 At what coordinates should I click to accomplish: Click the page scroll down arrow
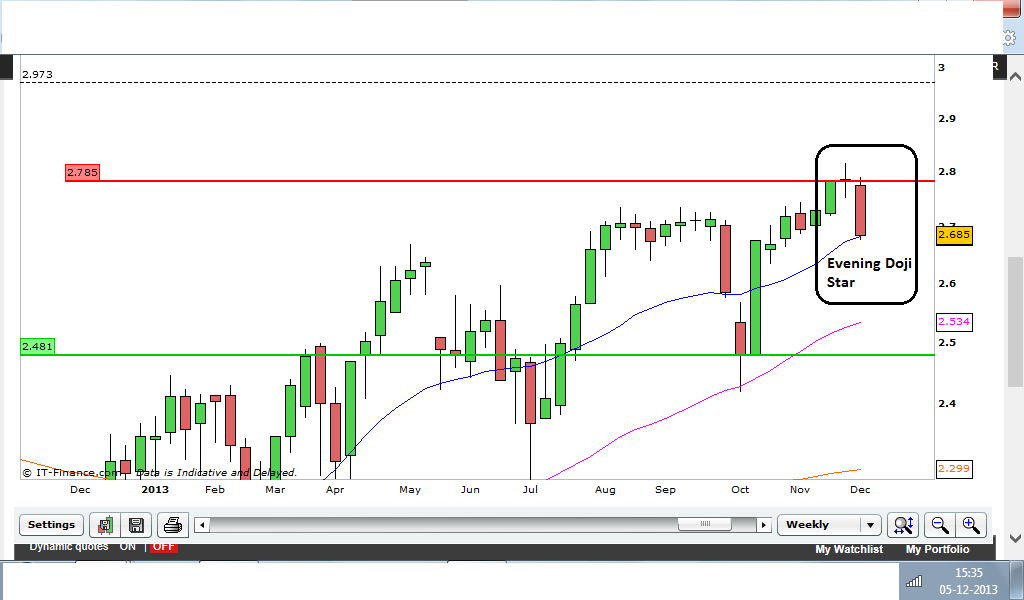[x=1016, y=539]
